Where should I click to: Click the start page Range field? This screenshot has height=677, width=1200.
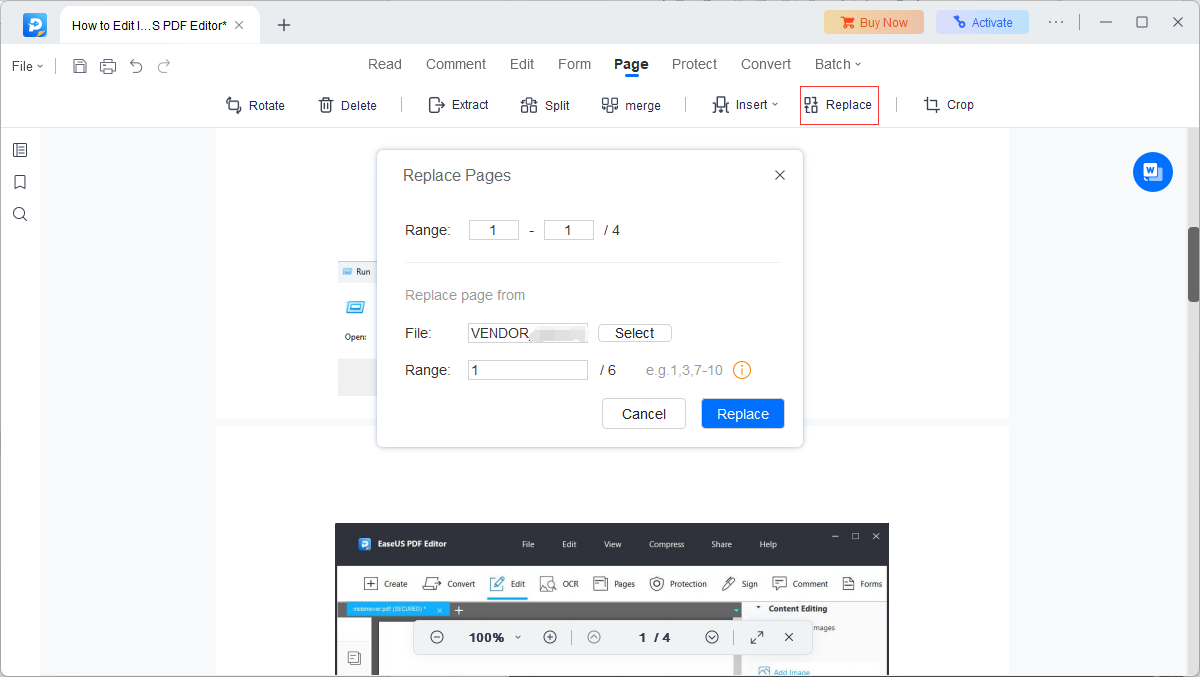494,230
